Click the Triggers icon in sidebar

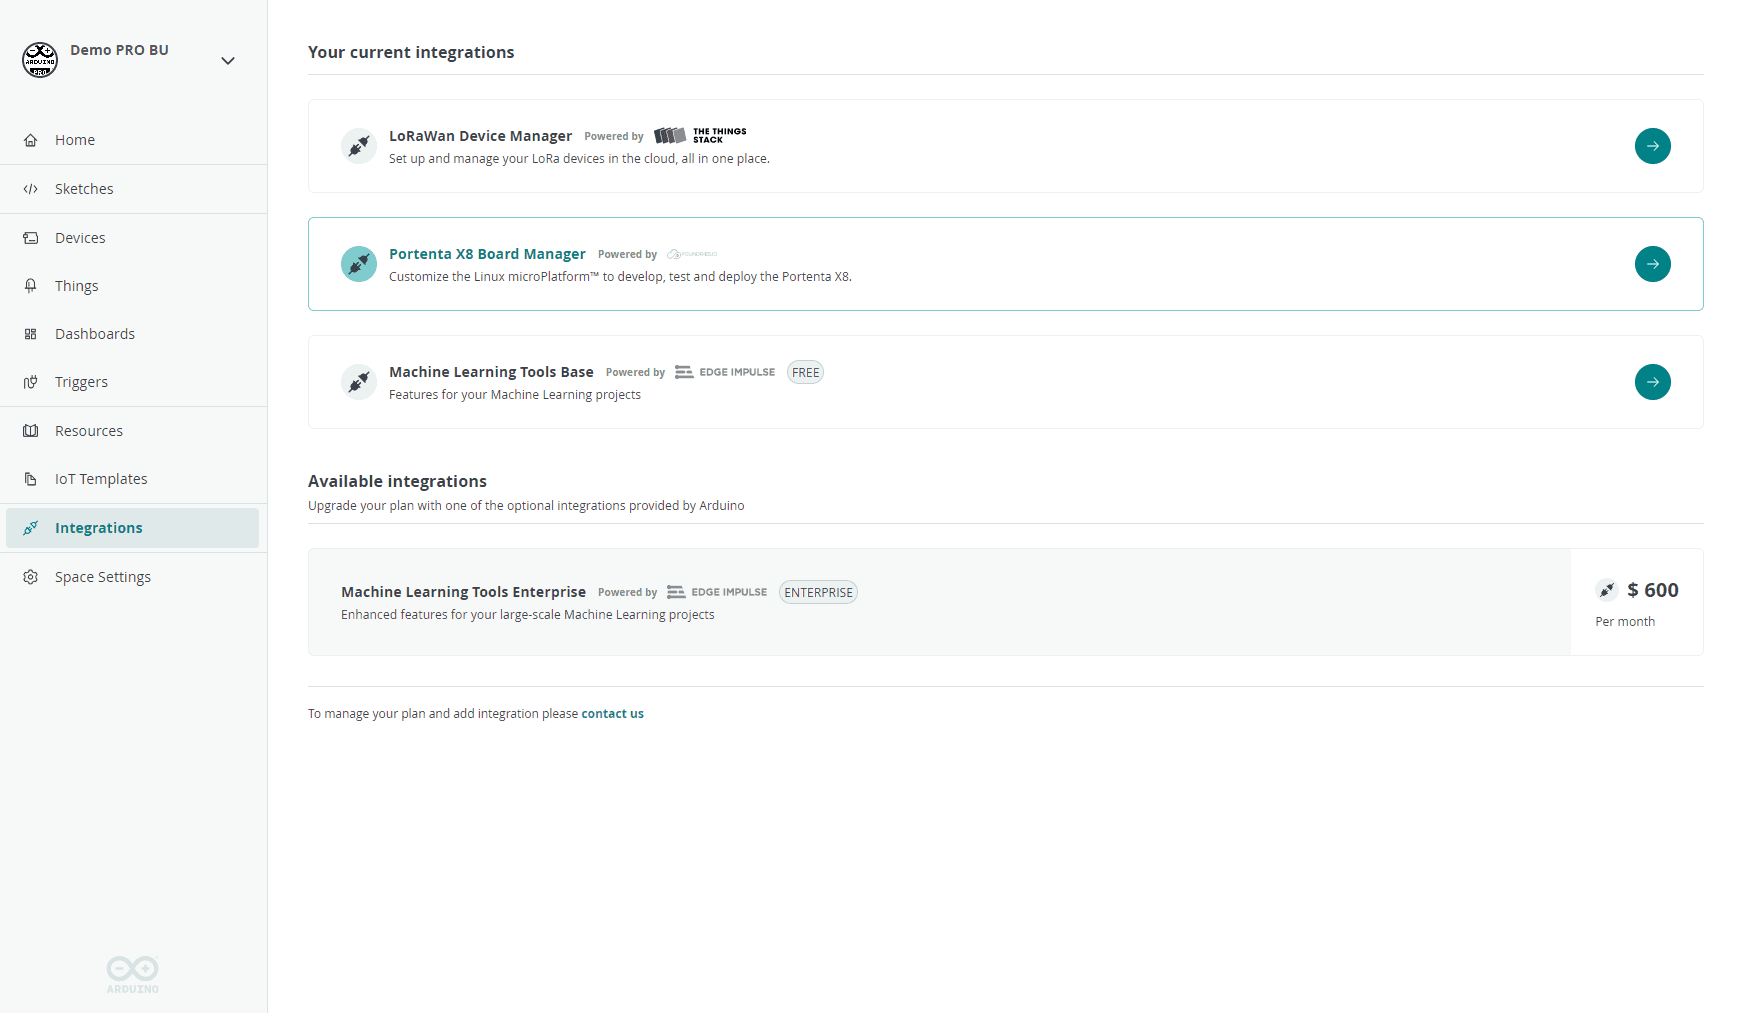pos(31,382)
